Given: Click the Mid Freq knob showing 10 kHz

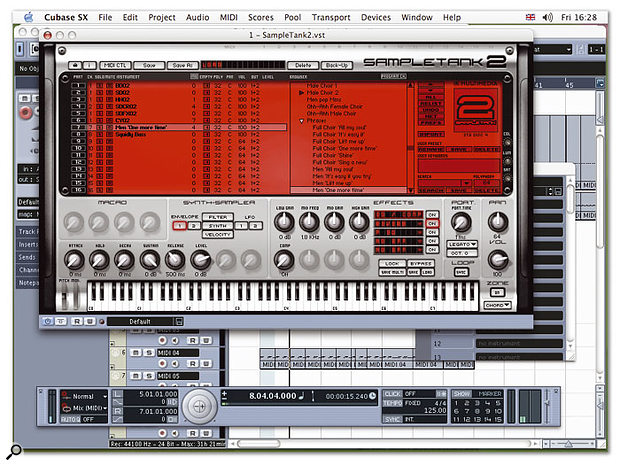Looking at the screenshot, I should tap(309, 222).
